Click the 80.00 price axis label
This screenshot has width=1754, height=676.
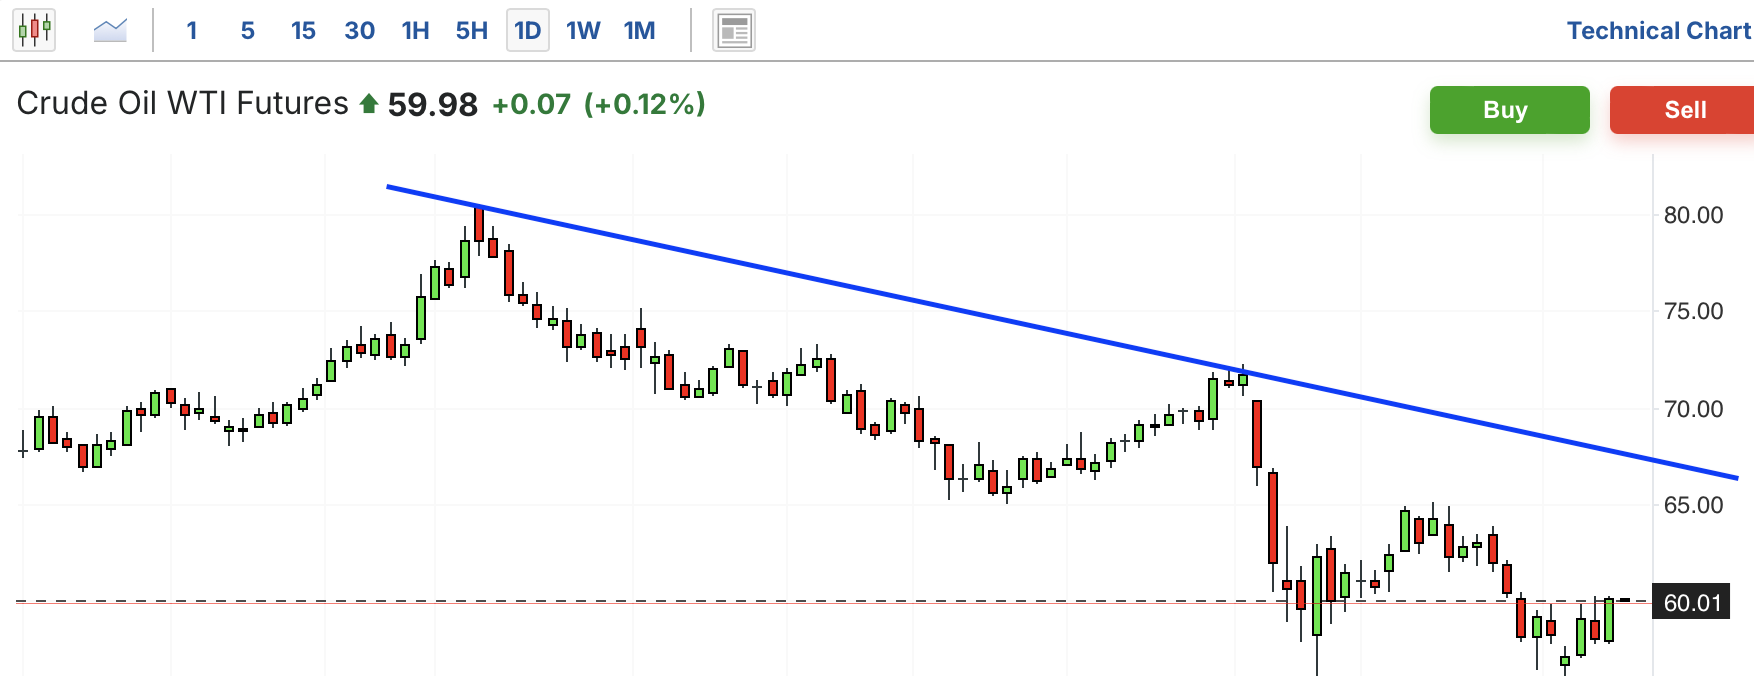click(x=1693, y=215)
